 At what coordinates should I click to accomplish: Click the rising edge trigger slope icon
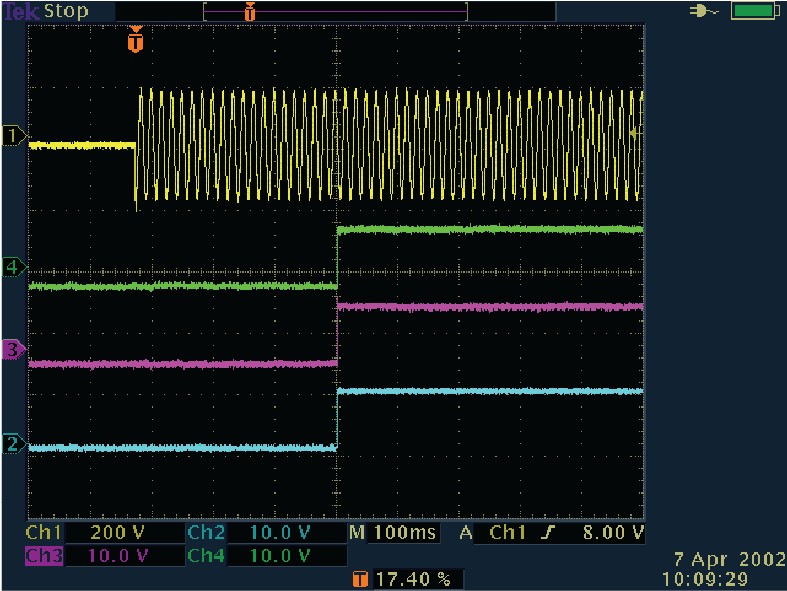click(548, 532)
